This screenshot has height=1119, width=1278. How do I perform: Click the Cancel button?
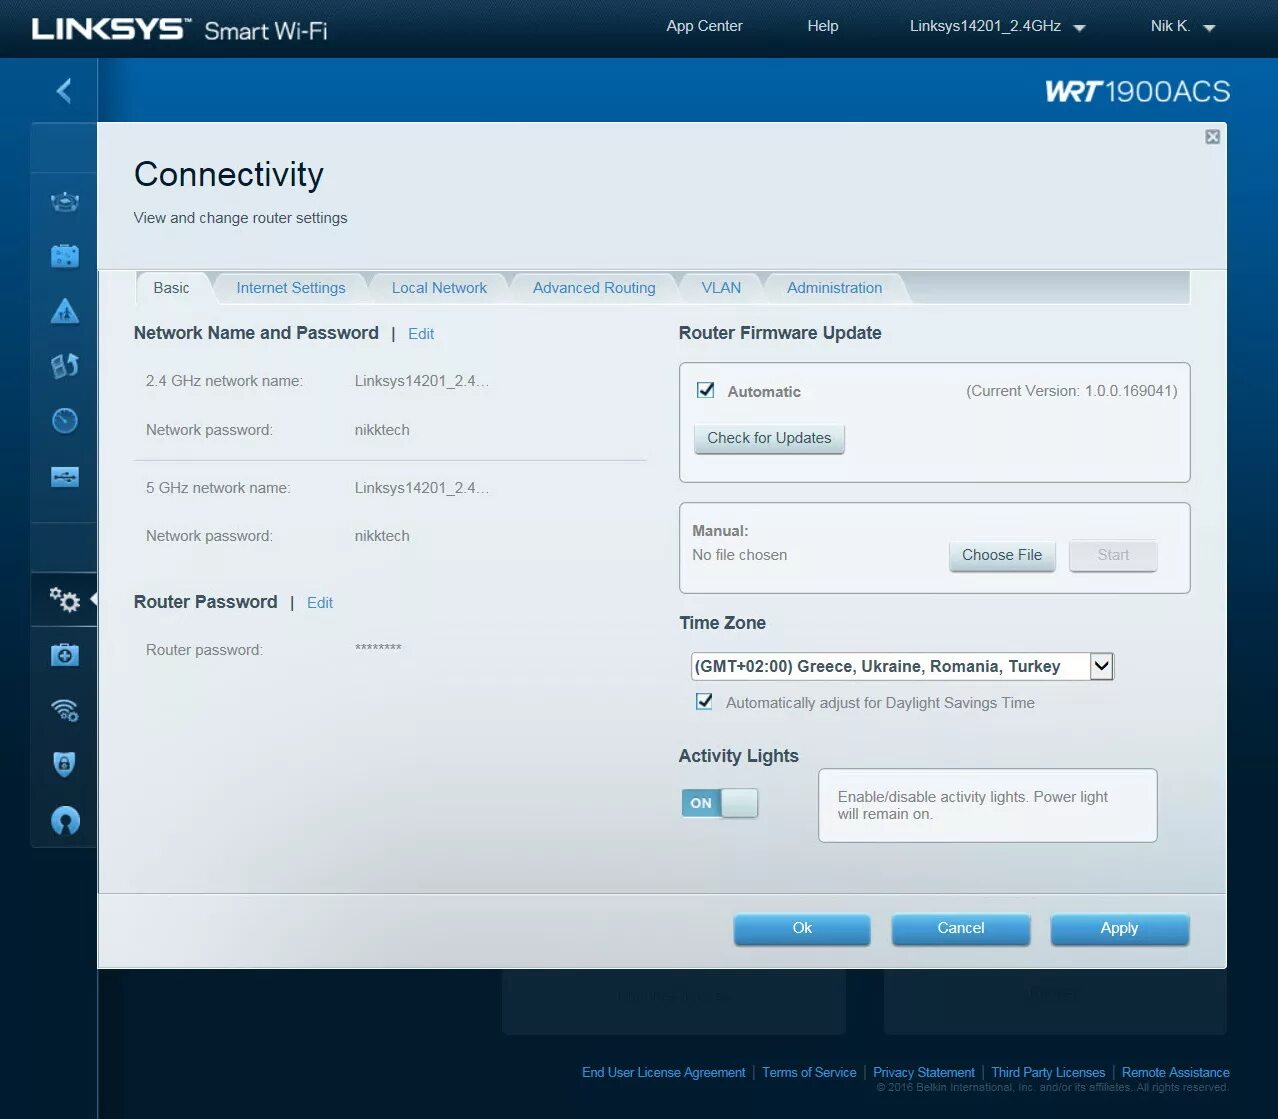(x=961, y=929)
